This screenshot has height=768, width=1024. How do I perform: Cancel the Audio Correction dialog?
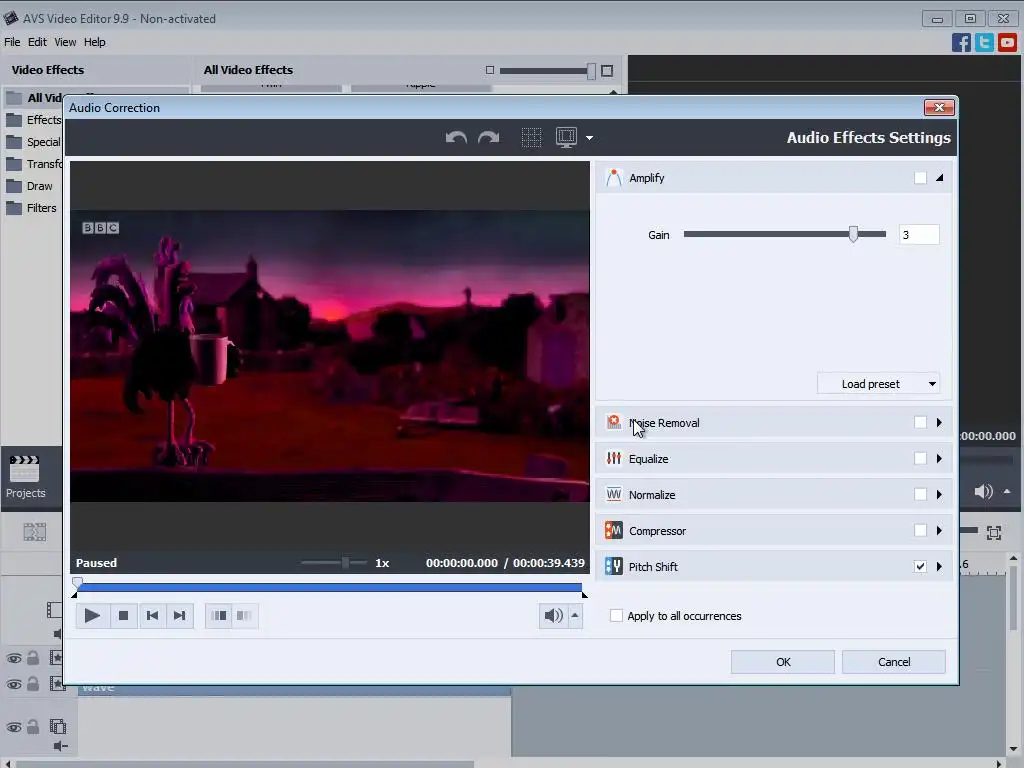893,662
